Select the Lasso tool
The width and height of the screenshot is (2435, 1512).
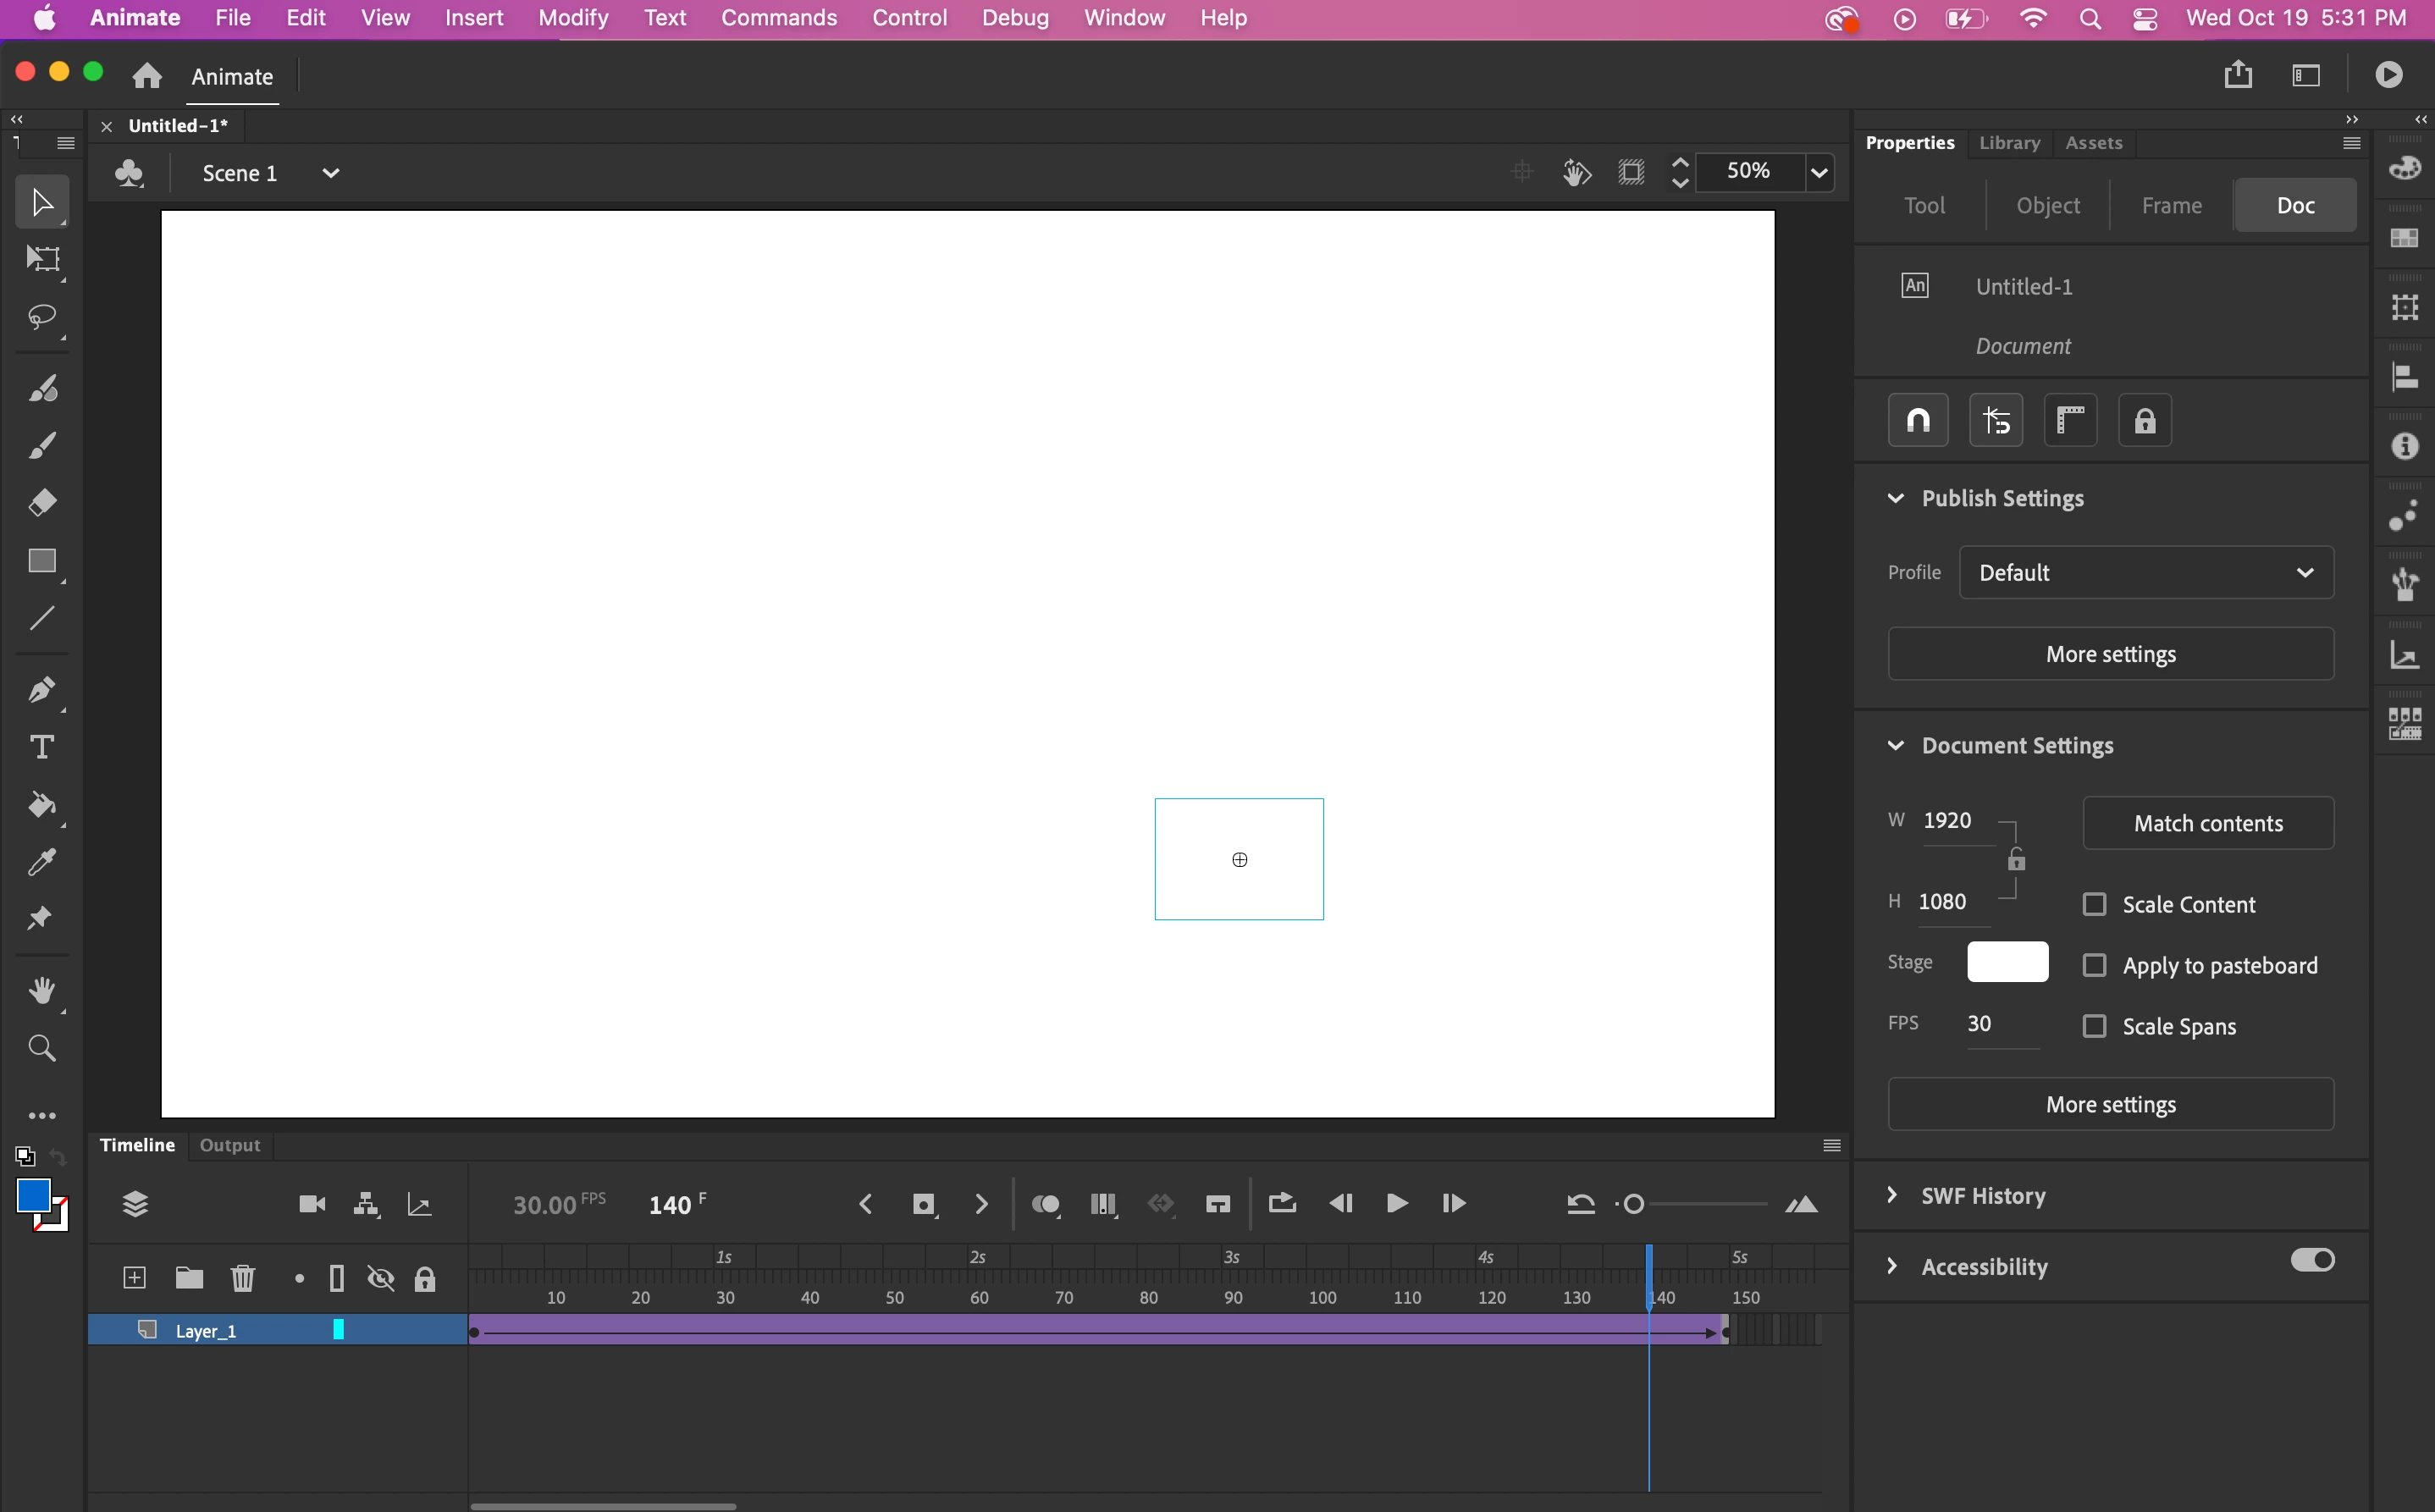click(42, 318)
